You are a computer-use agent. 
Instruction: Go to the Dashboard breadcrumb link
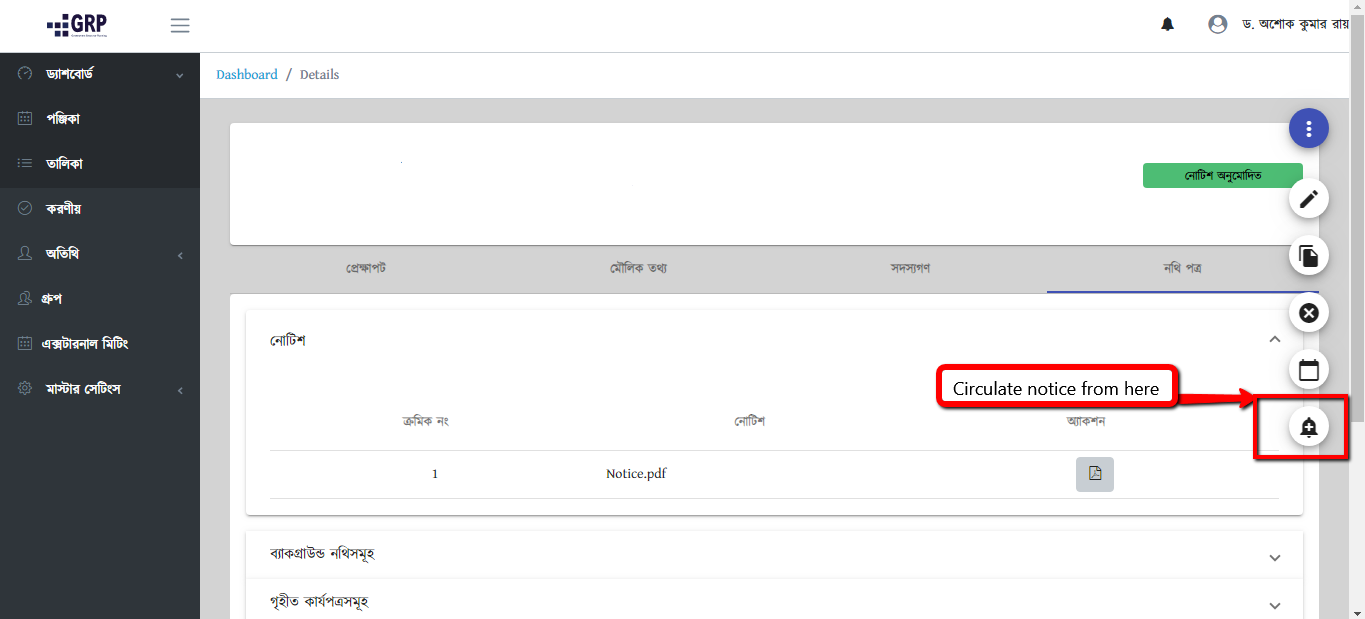click(247, 75)
